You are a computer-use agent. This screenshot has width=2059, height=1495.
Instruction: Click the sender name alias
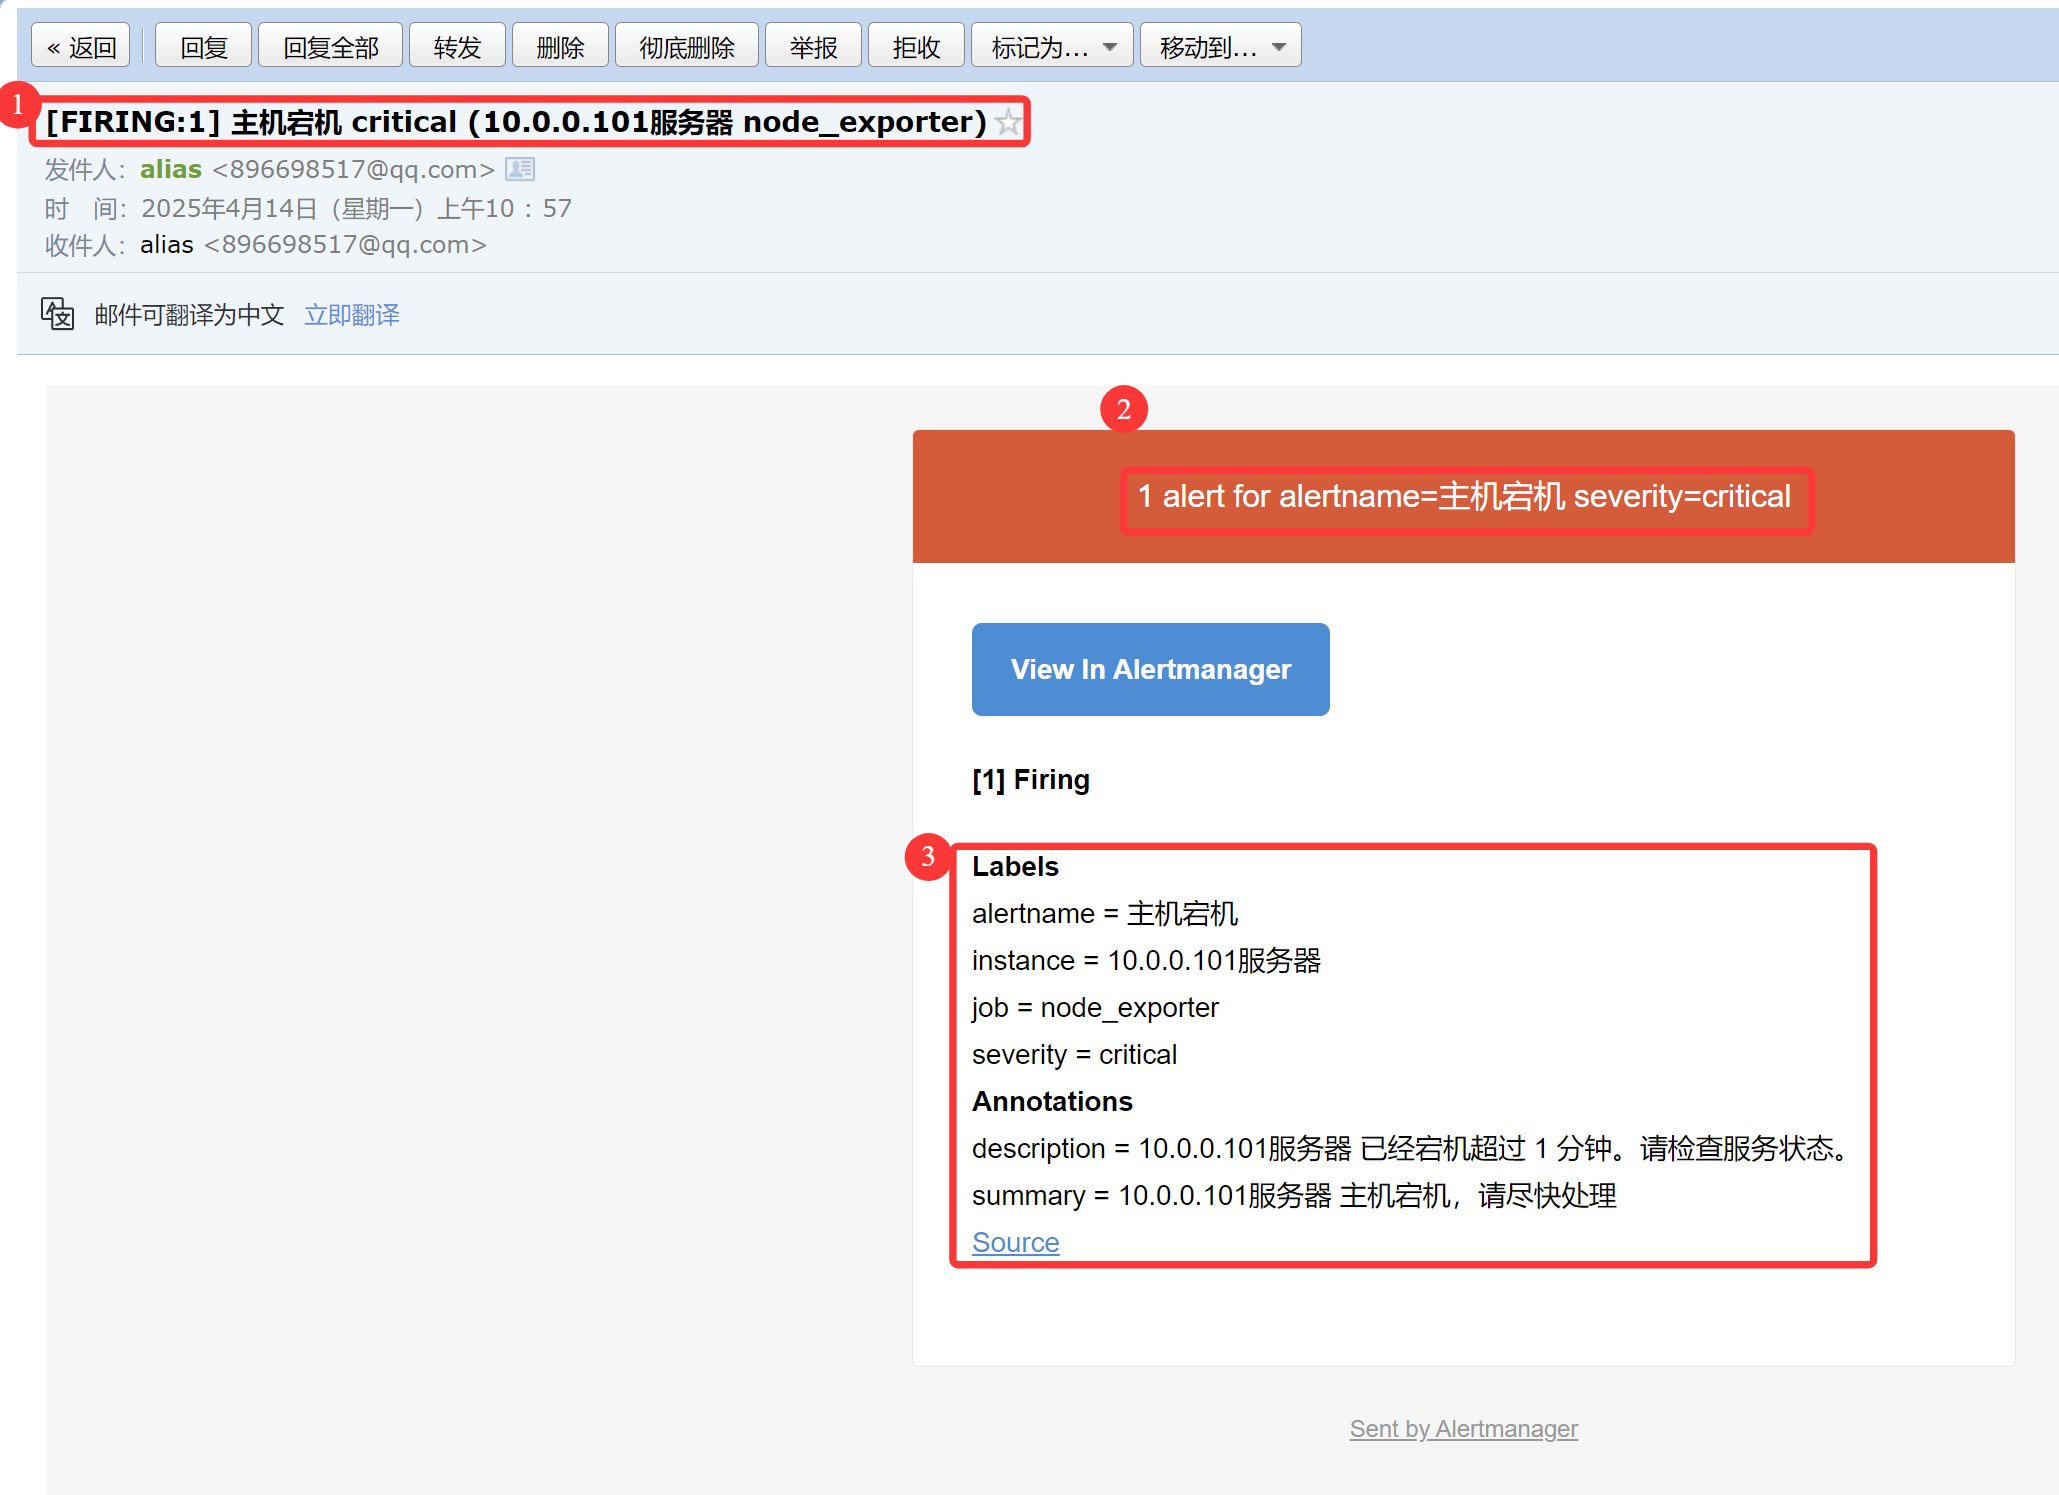[x=171, y=169]
